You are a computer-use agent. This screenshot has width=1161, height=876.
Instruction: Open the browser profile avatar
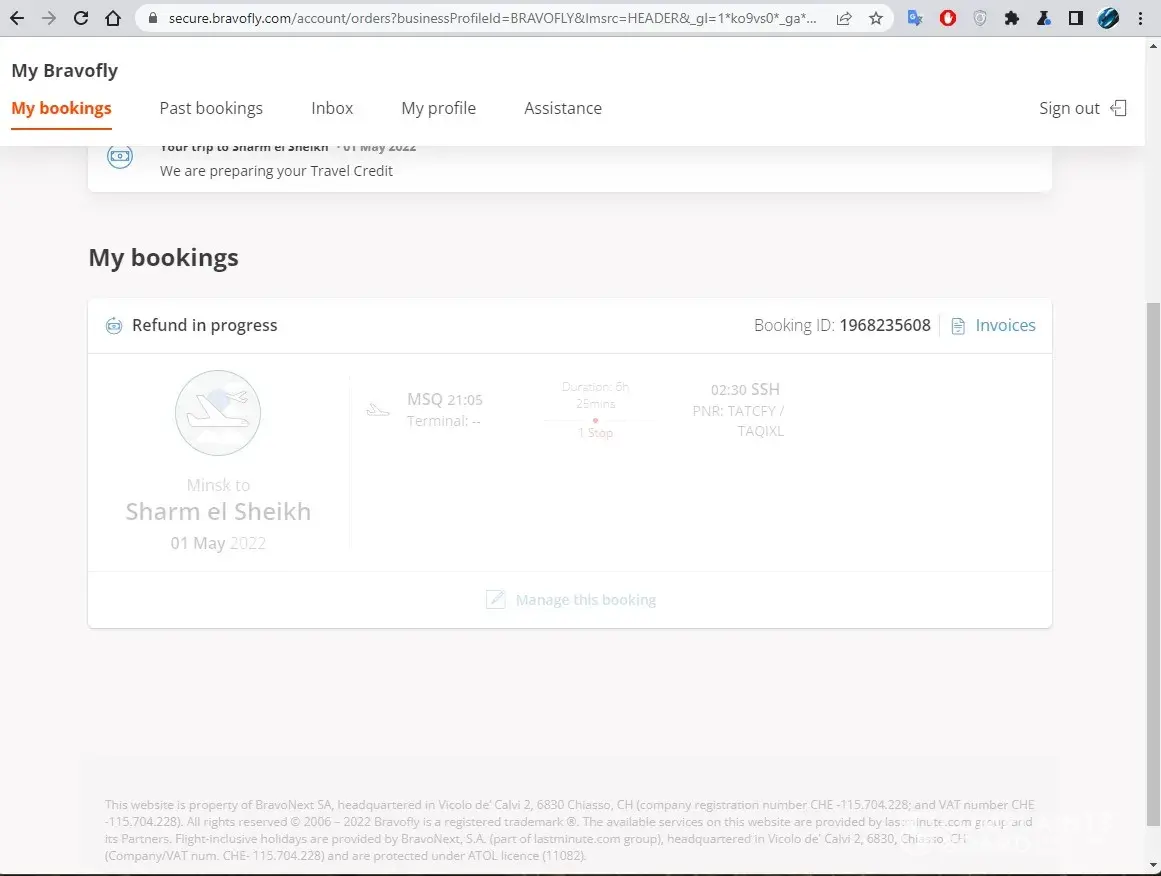[x=1108, y=19]
